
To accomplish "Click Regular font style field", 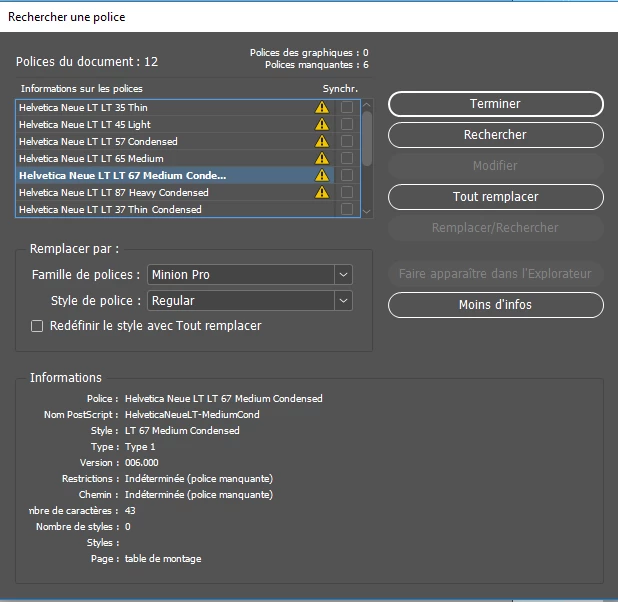I will tap(241, 301).
